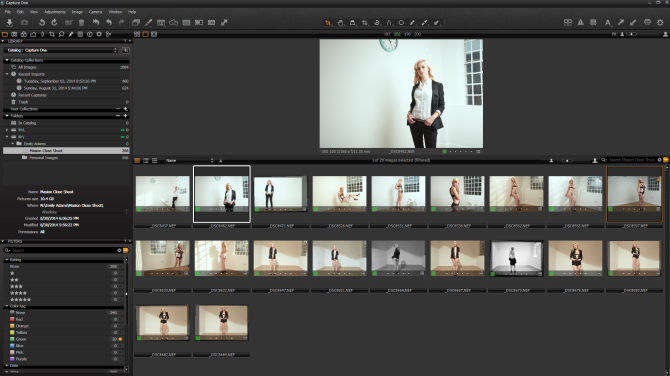Rotate image right using clockwise arrow icon
The width and height of the screenshot is (670, 376).
tap(54, 23)
